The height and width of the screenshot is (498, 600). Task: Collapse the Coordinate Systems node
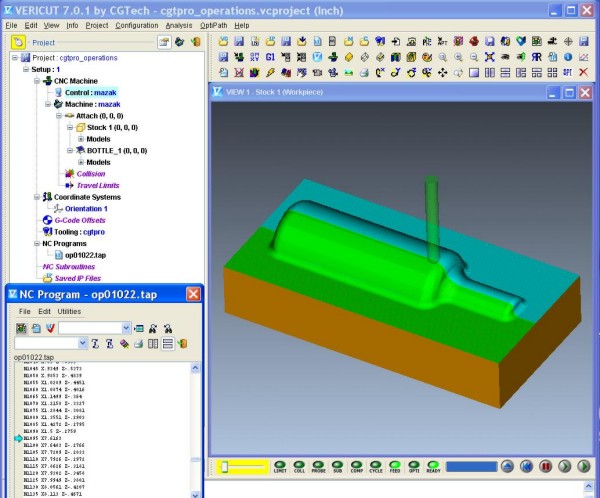point(37,197)
